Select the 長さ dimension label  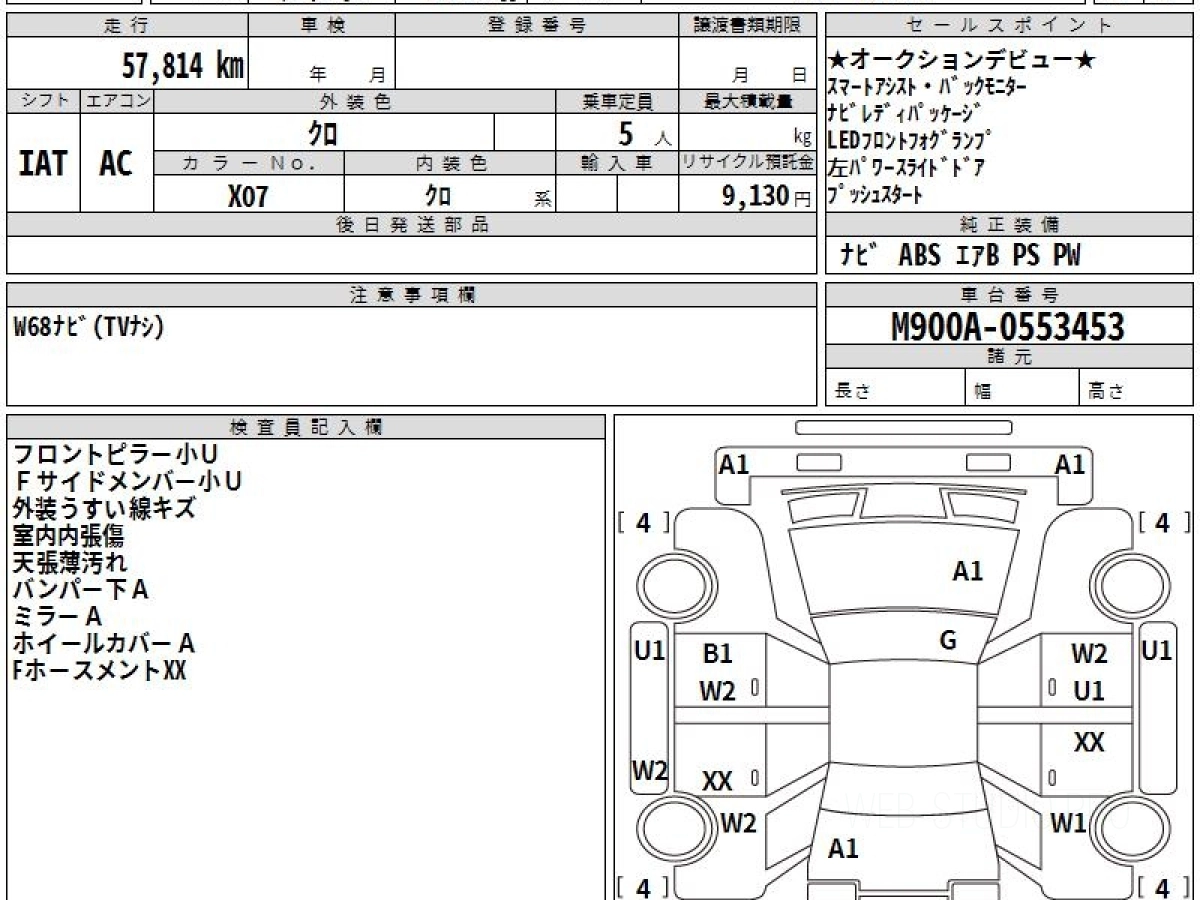pyautogui.click(x=853, y=392)
